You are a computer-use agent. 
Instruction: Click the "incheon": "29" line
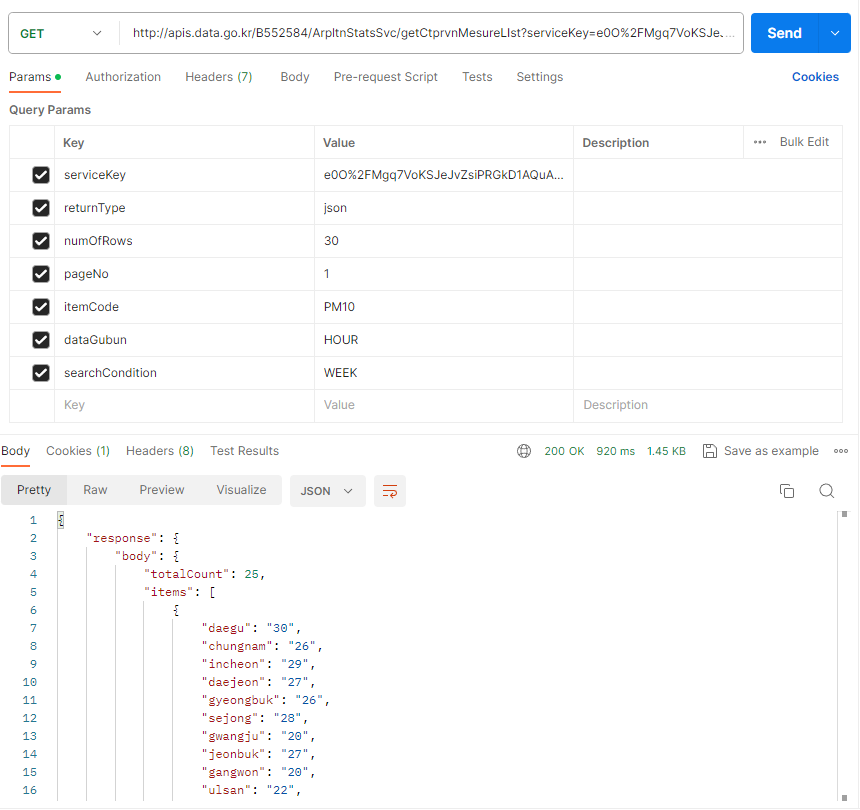(x=258, y=664)
